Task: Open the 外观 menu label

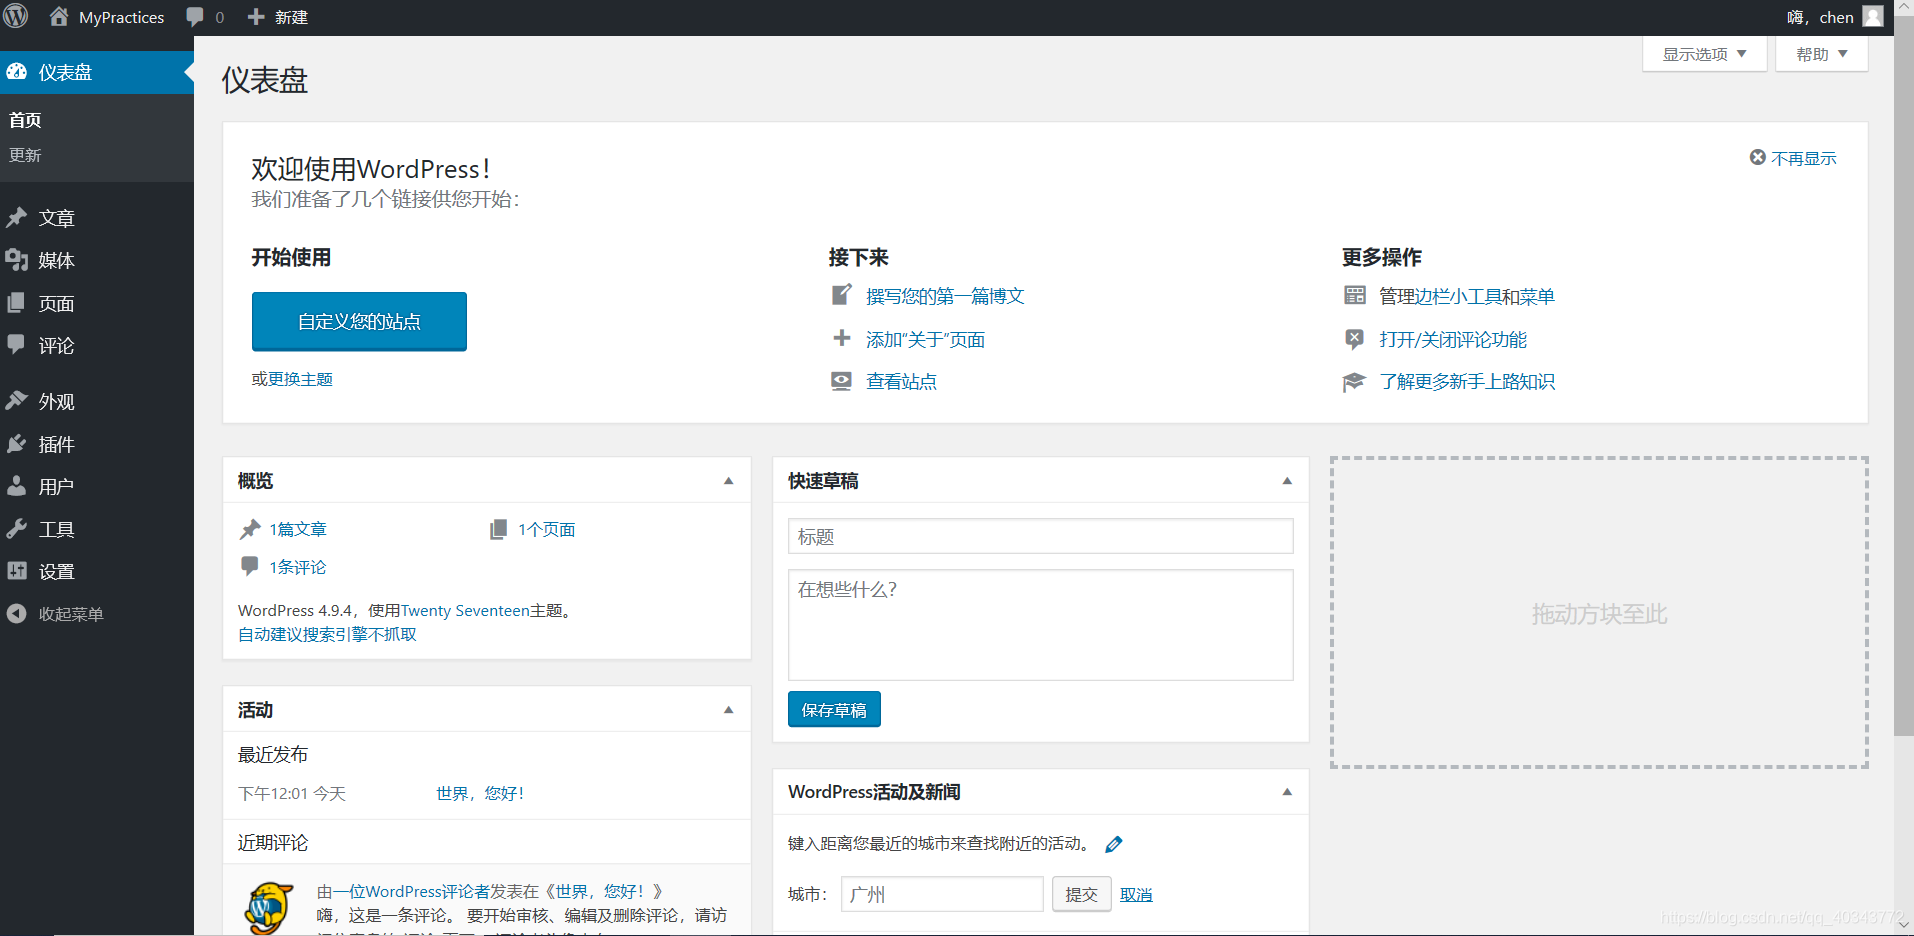Action: tap(56, 402)
